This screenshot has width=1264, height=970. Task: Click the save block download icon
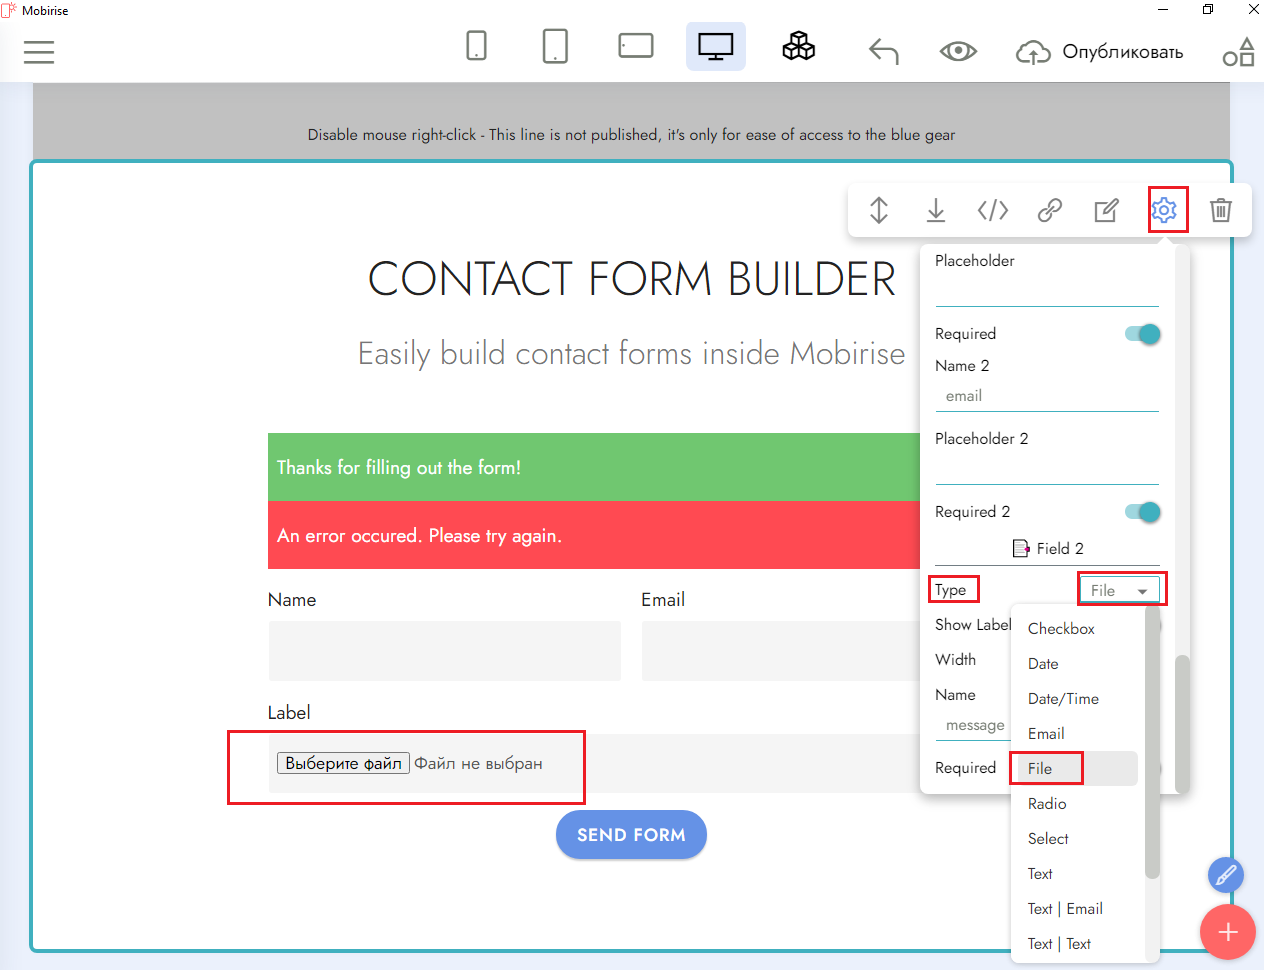click(x=936, y=210)
